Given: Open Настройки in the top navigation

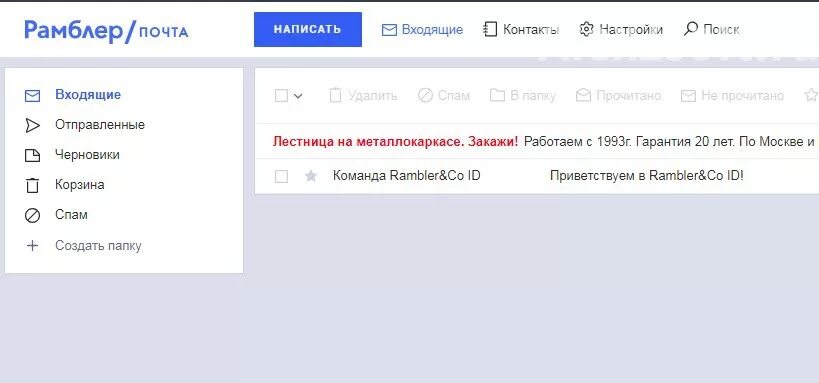Looking at the screenshot, I should 631,30.
